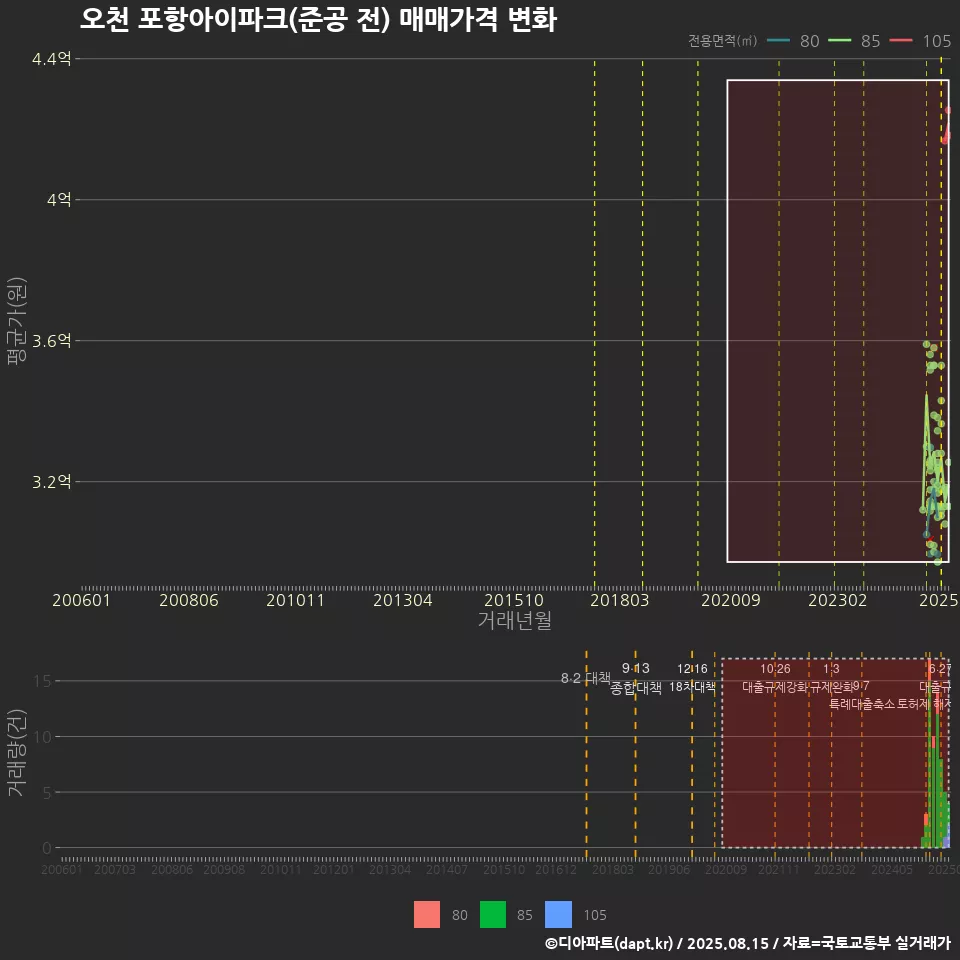Click the '1·3' 규제완화 annotation
Screen dimensions: 960x960
pyautogui.click(x=831, y=669)
